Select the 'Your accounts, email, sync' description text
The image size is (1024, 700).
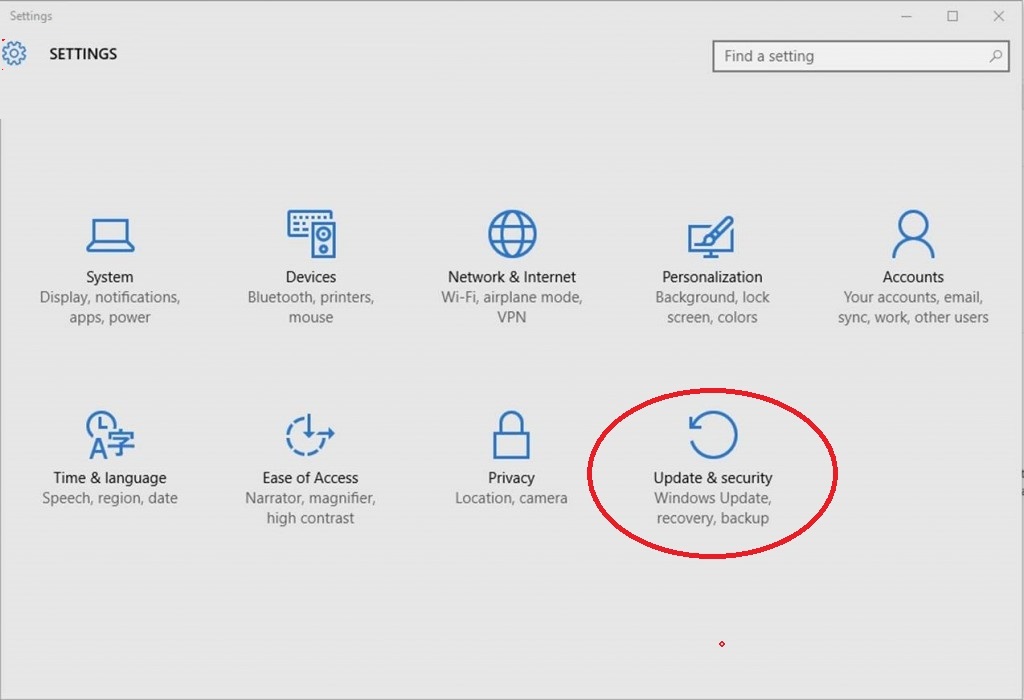[x=913, y=307]
